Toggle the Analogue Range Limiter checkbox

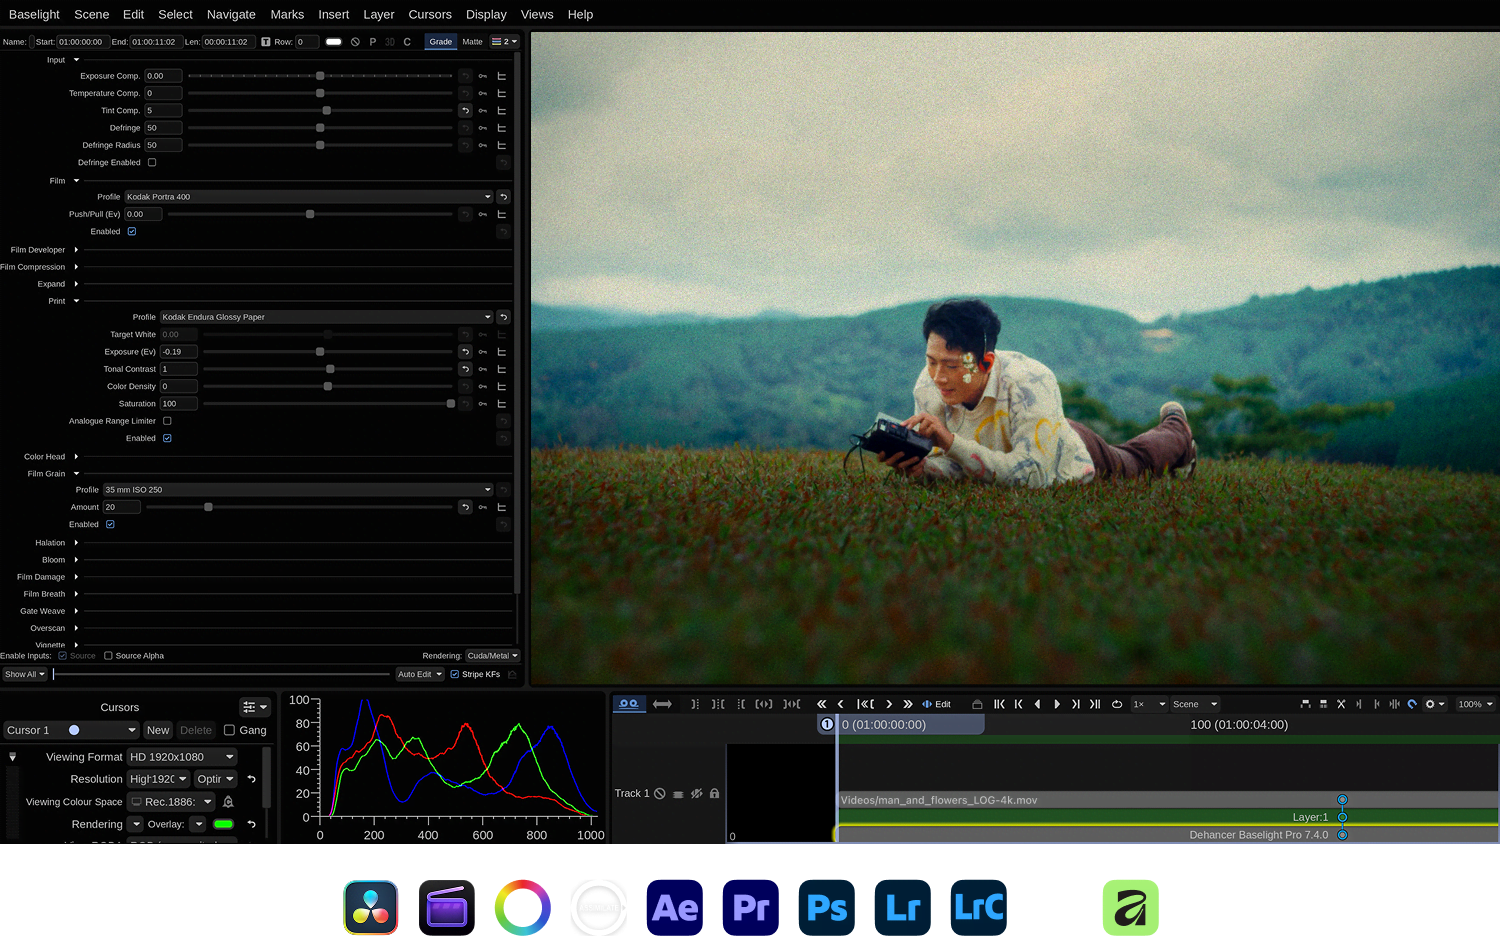pyautogui.click(x=167, y=421)
